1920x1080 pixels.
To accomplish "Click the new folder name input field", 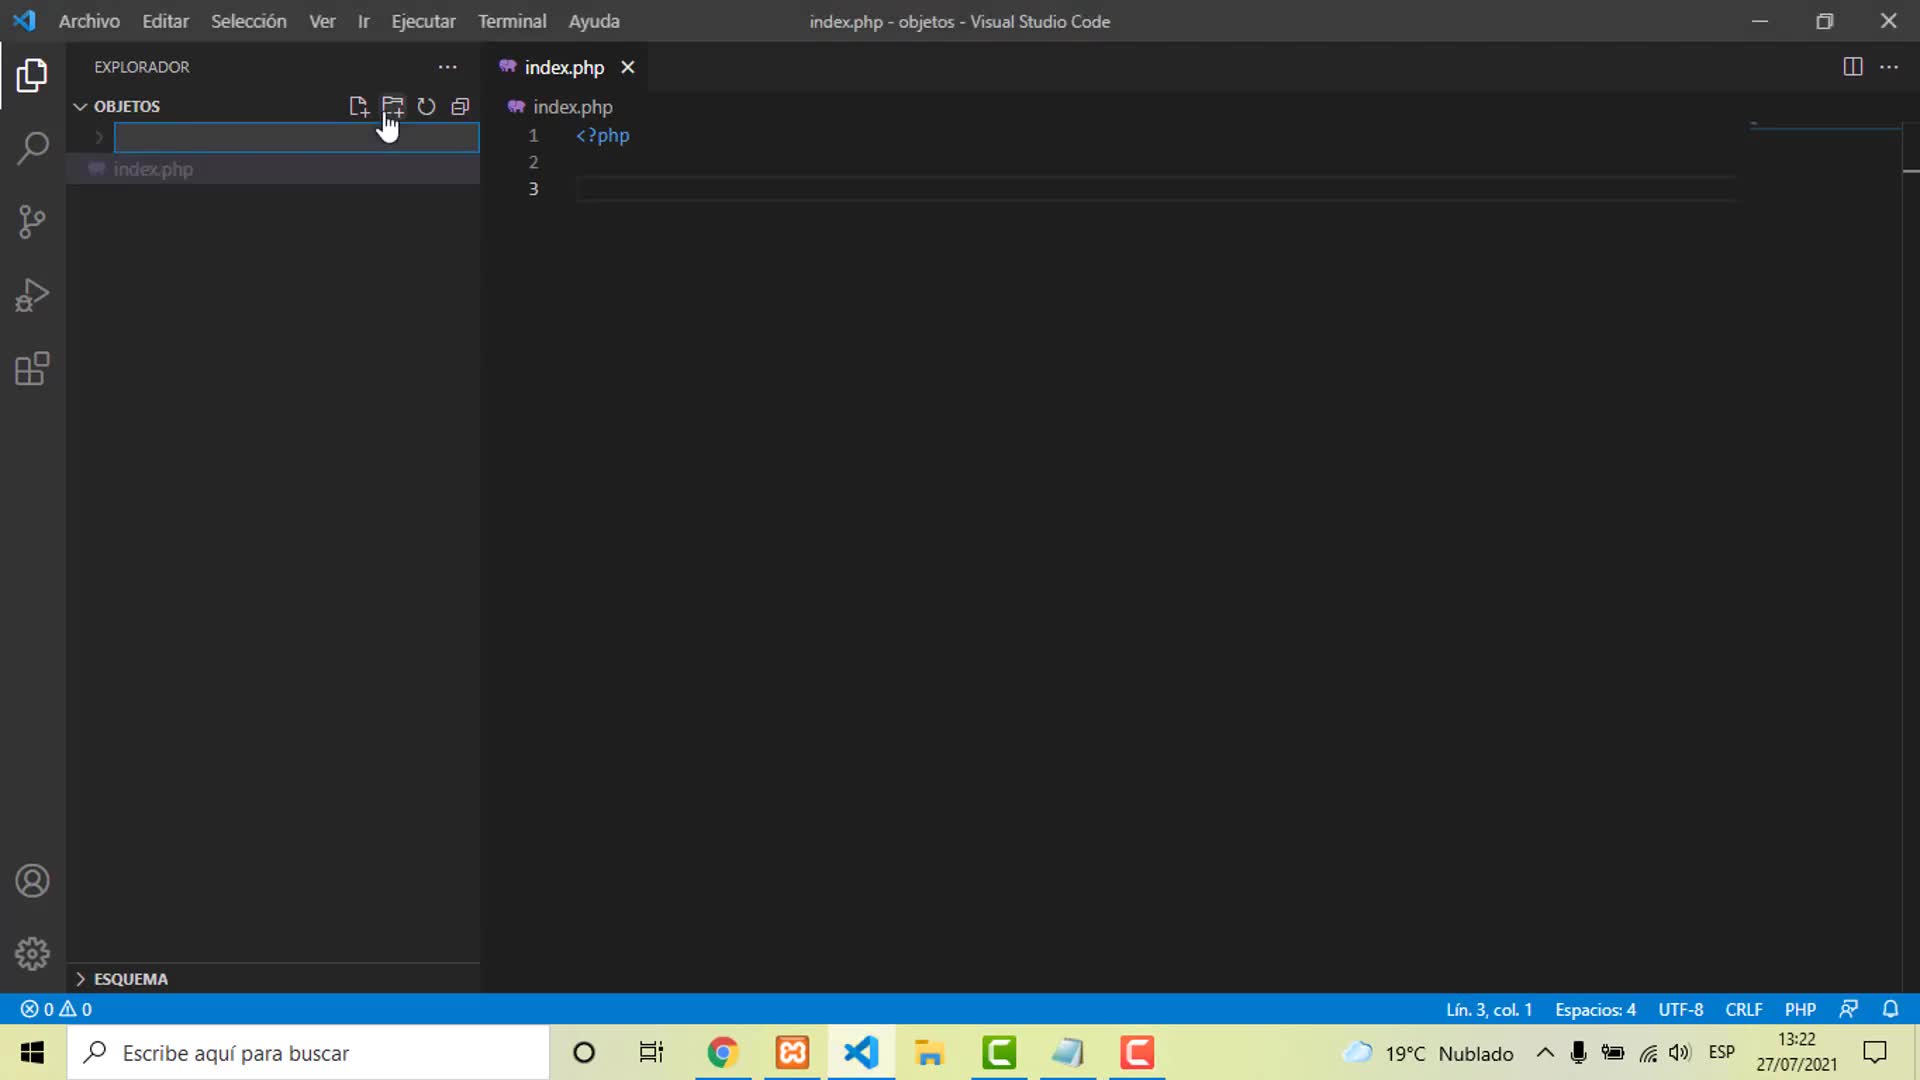I will [x=296, y=137].
